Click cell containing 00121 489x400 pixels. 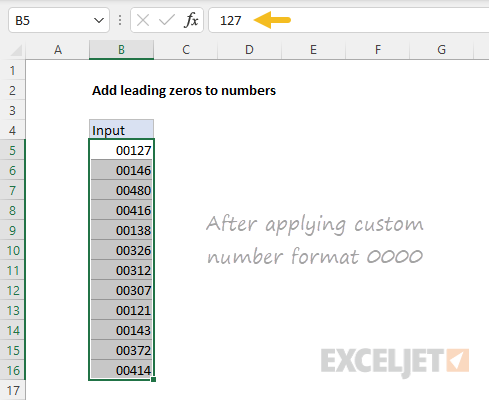[x=121, y=310]
